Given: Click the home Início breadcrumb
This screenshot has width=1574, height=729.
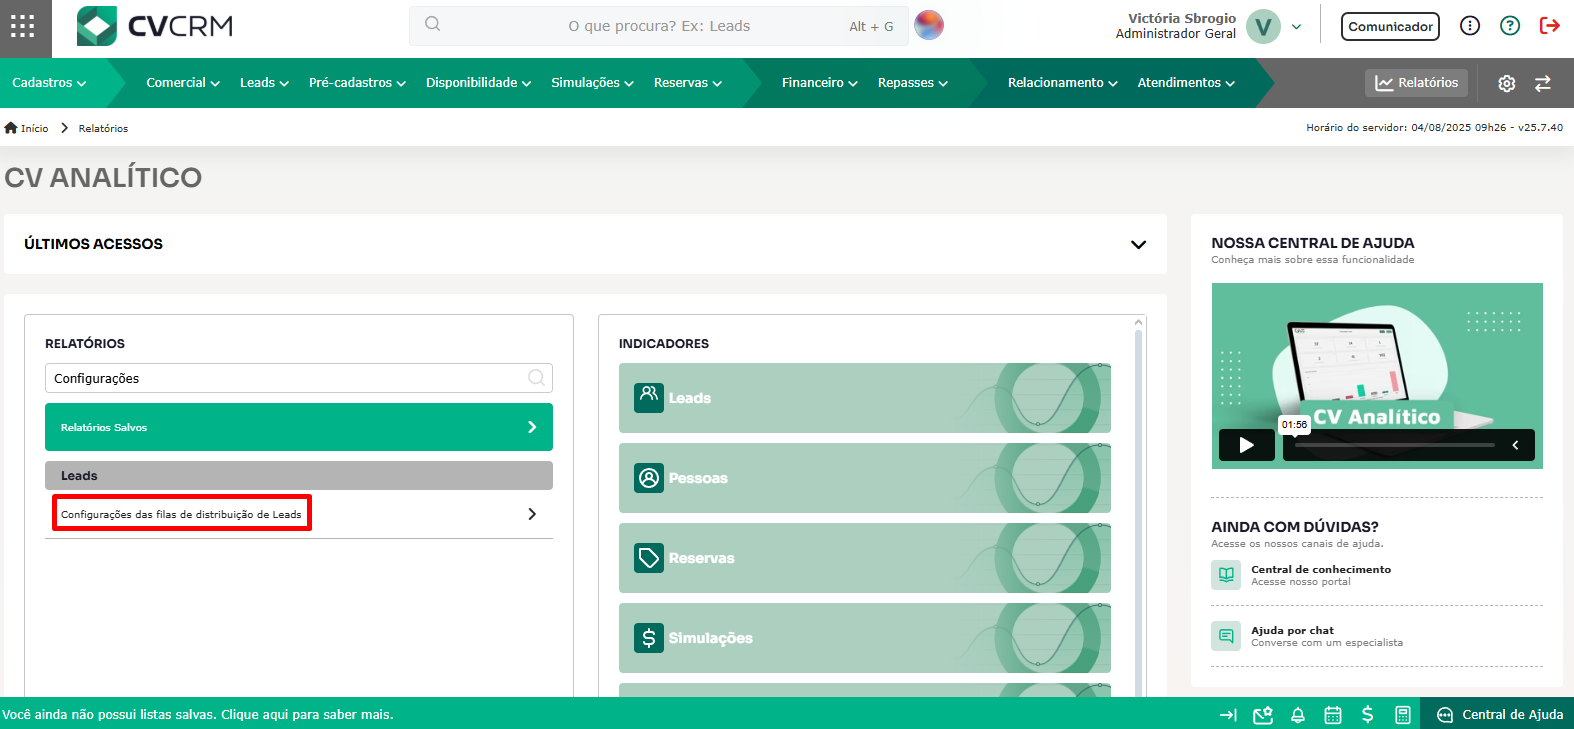Looking at the screenshot, I should tap(27, 128).
